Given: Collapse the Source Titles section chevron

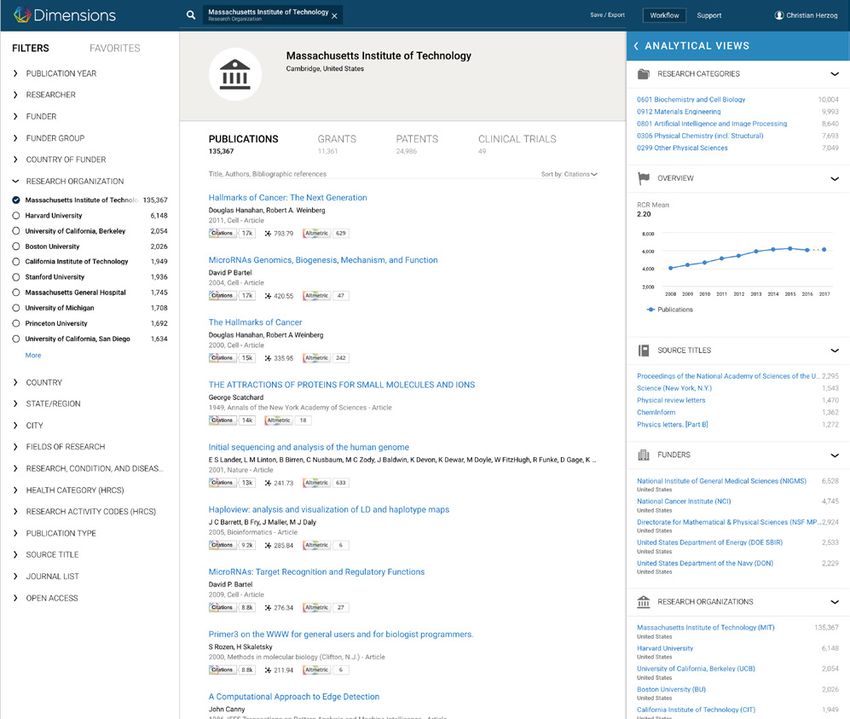Looking at the screenshot, I should pos(835,350).
